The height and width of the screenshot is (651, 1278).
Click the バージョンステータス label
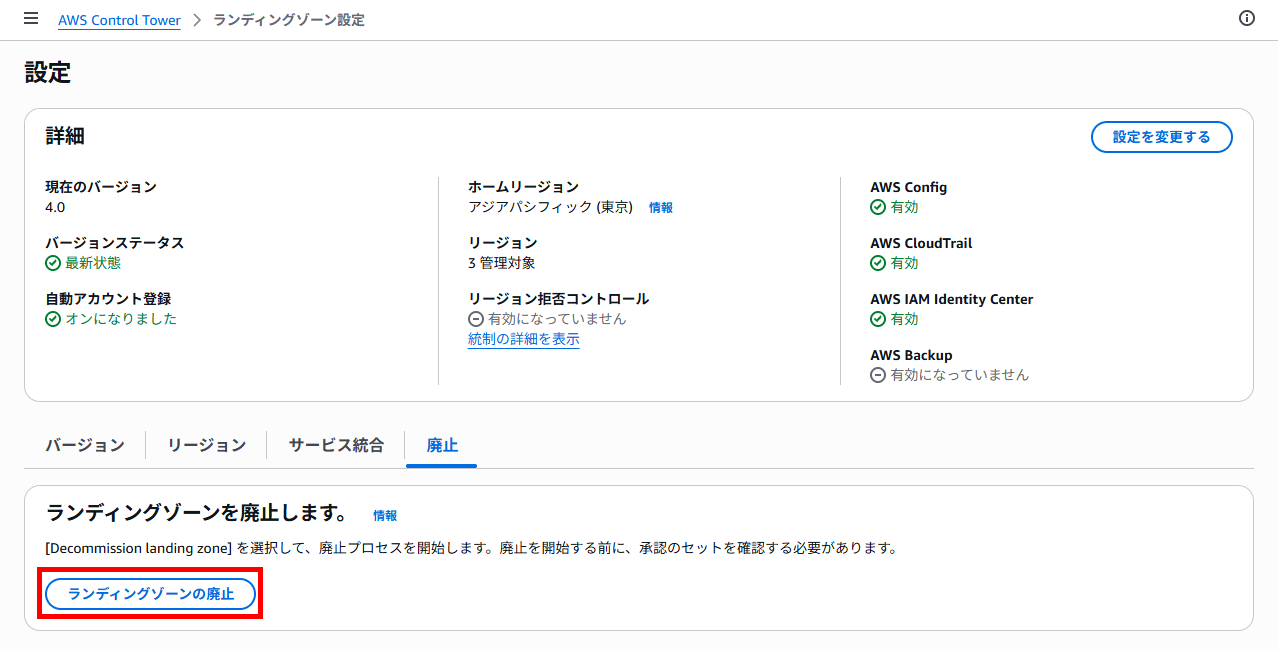pyautogui.click(x=115, y=243)
